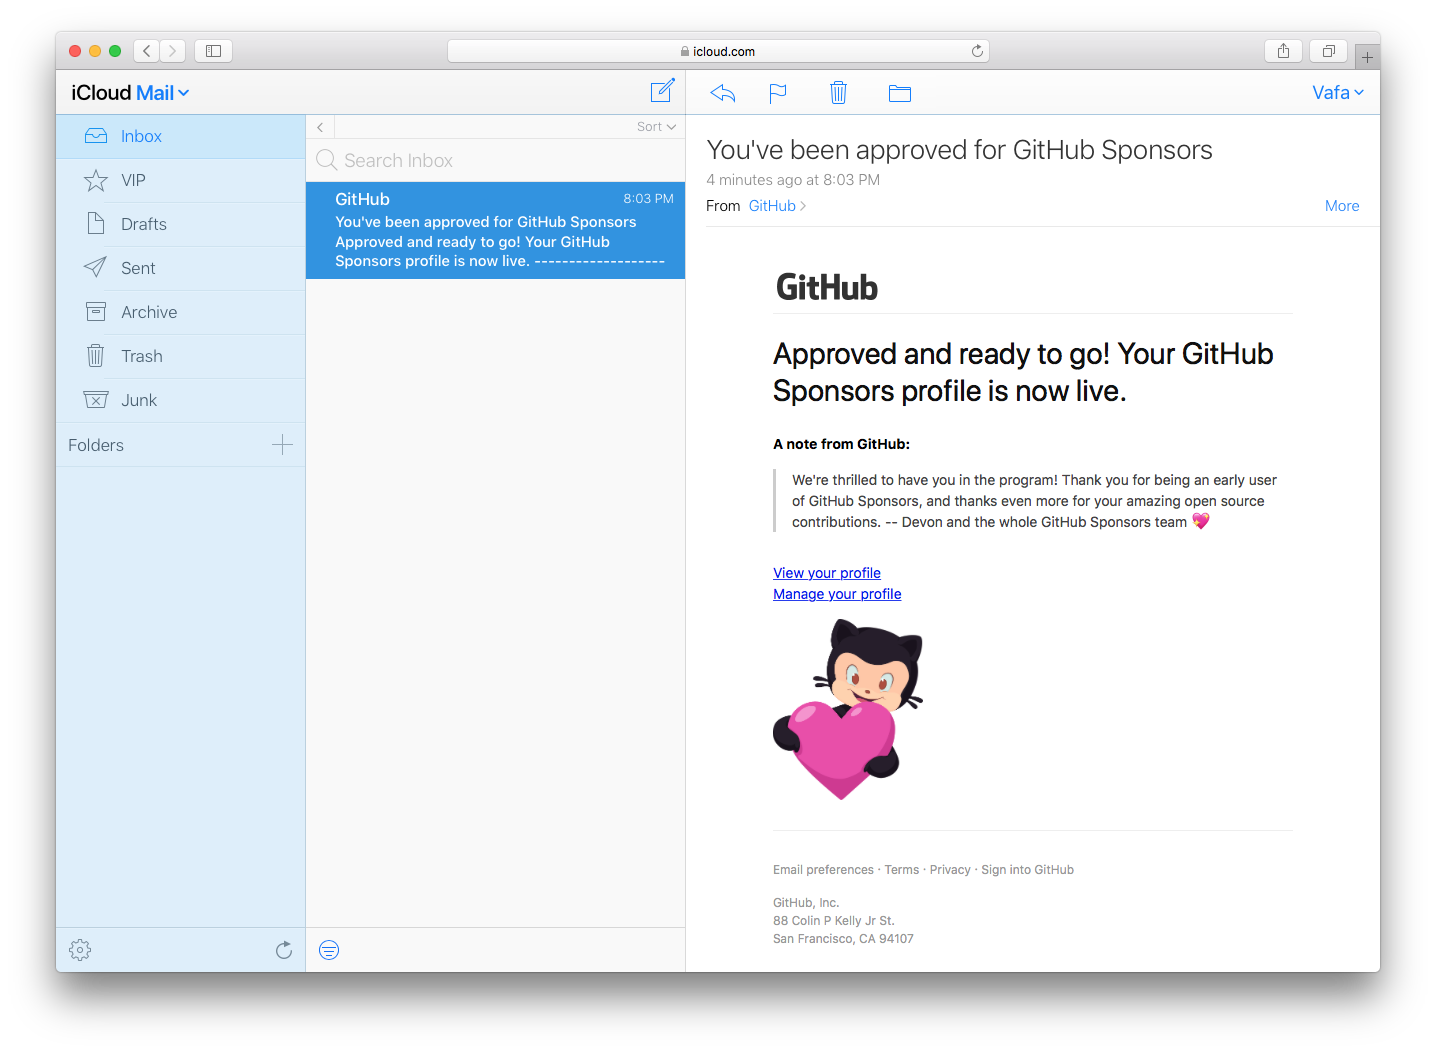This screenshot has width=1436, height=1052.
Task: Open the VIP mailbox
Action: (x=180, y=180)
